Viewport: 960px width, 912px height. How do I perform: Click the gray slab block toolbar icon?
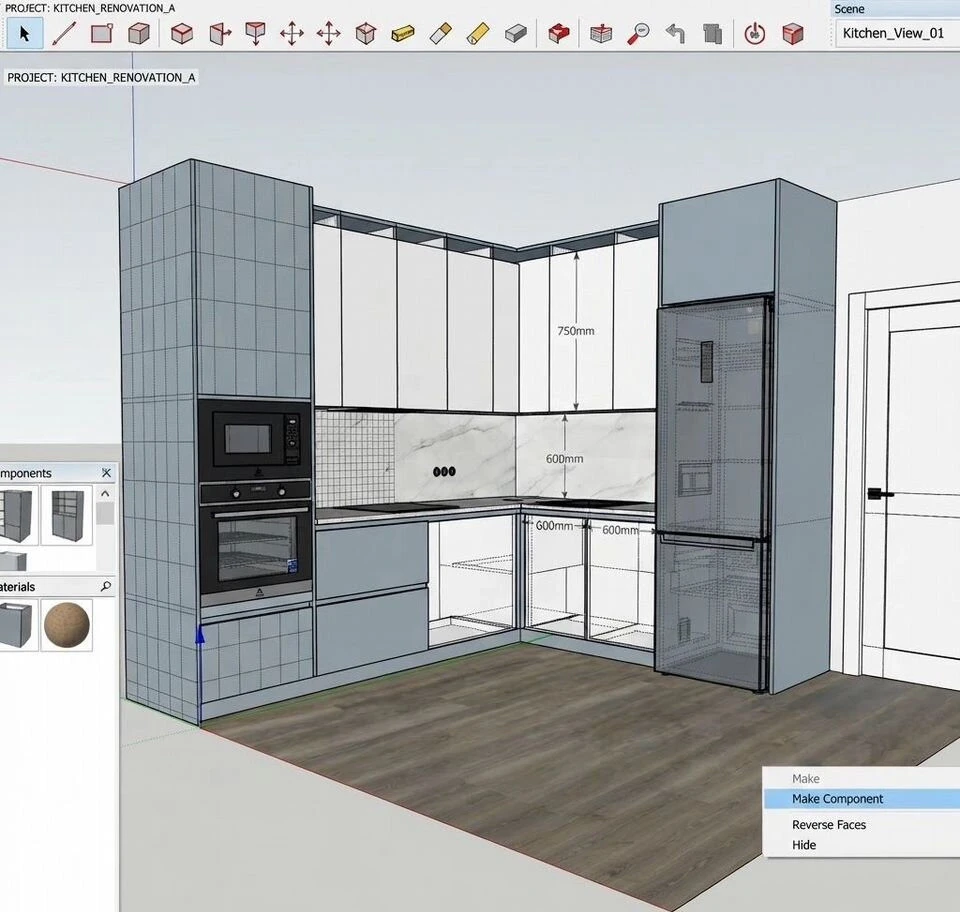click(x=516, y=33)
